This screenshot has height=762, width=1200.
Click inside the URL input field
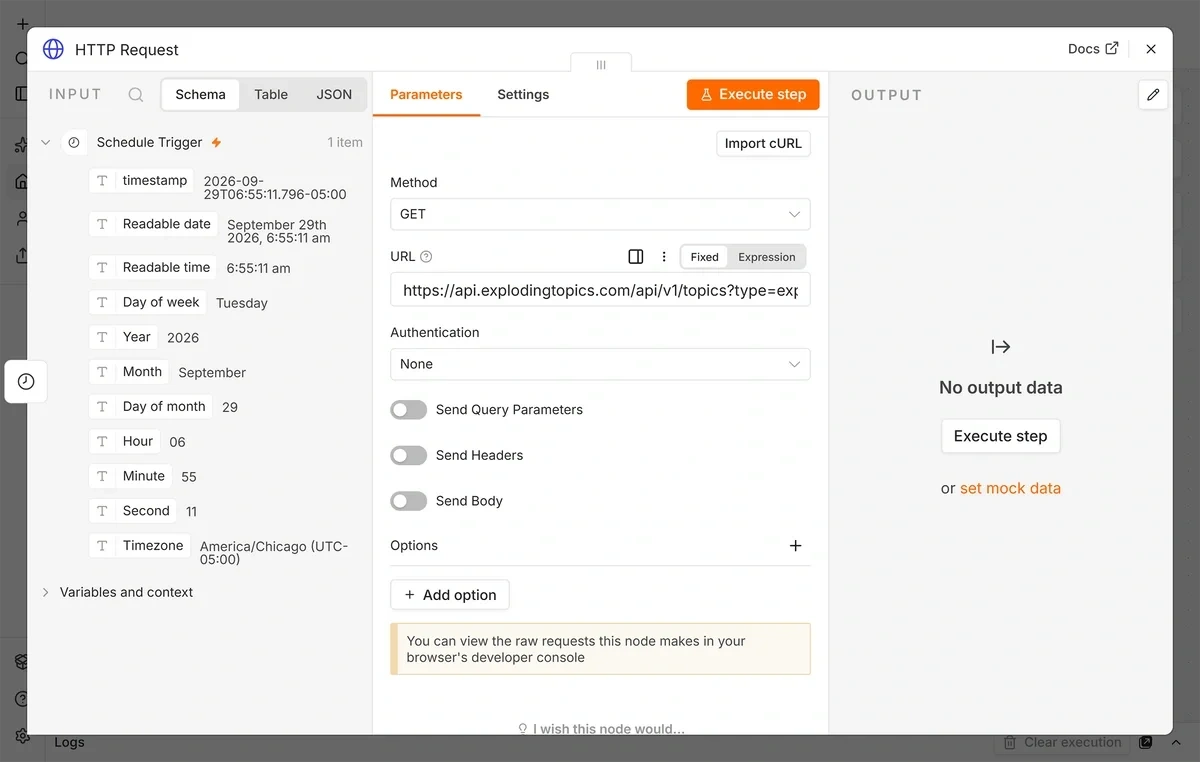point(600,290)
